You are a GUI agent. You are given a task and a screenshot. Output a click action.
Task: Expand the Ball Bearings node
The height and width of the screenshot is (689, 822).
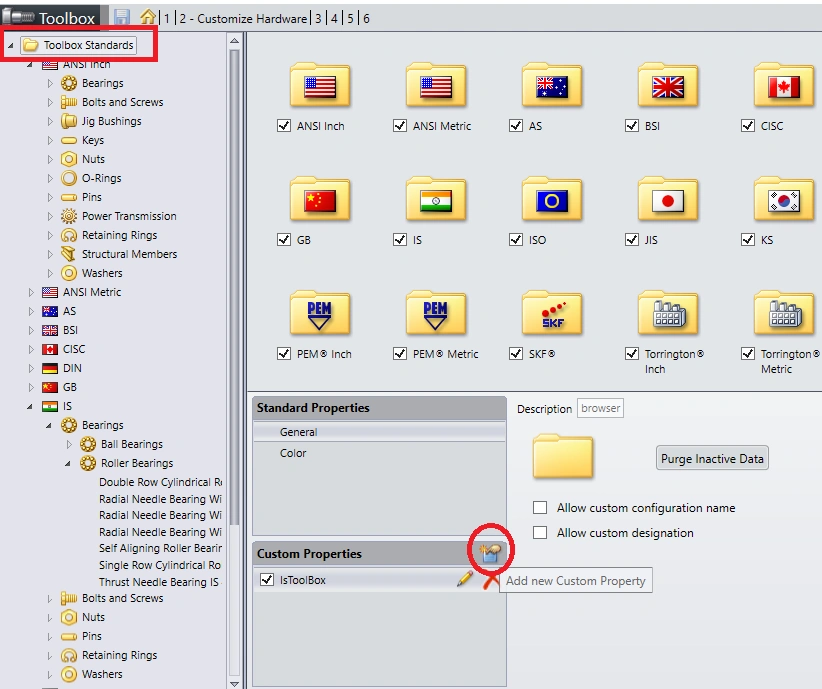69,444
